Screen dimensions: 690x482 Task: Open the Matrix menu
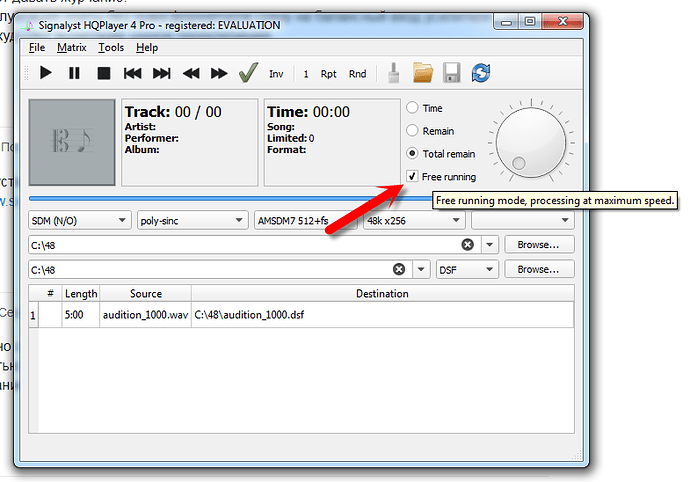click(72, 48)
